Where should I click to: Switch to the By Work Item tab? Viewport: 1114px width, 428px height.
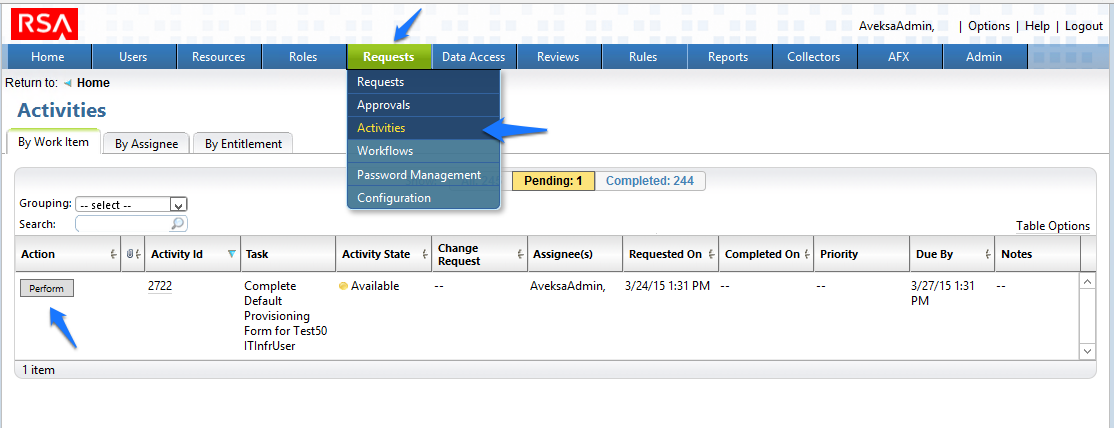pyautogui.click(x=53, y=141)
